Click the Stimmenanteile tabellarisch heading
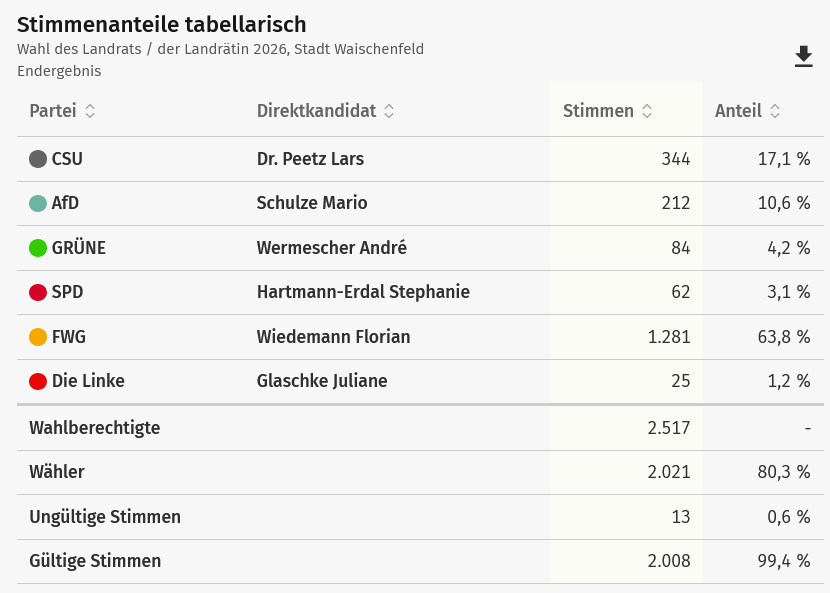830x593 pixels. (x=162, y=24)
